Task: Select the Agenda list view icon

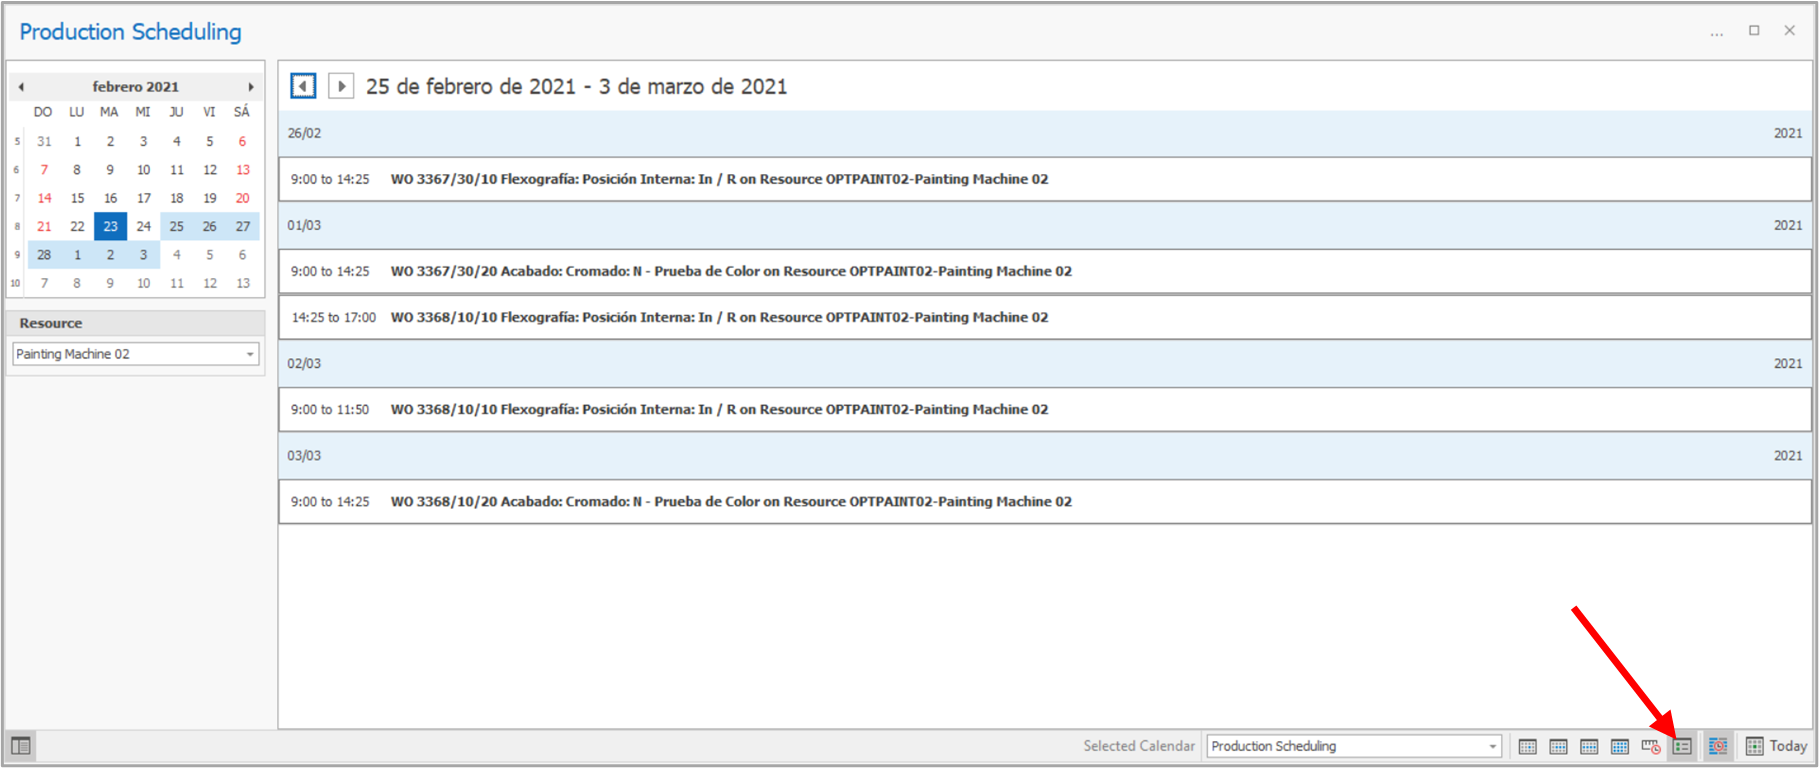Action: click(x=1682, y=746)
